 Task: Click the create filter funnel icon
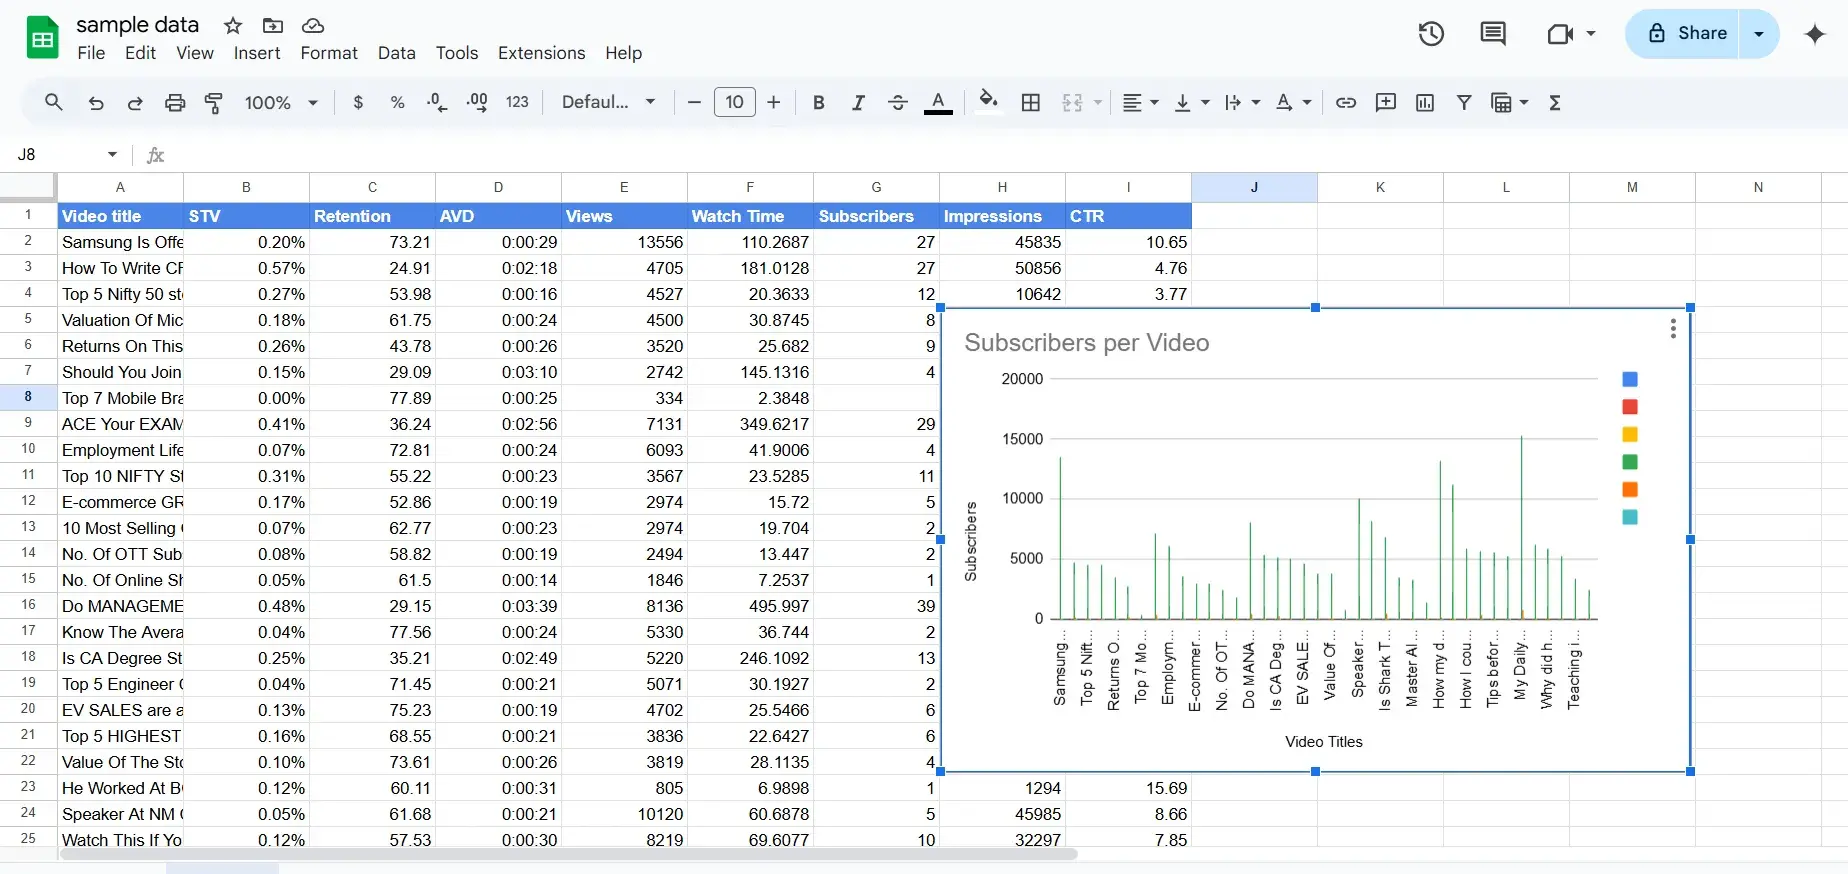(1464, 102)
